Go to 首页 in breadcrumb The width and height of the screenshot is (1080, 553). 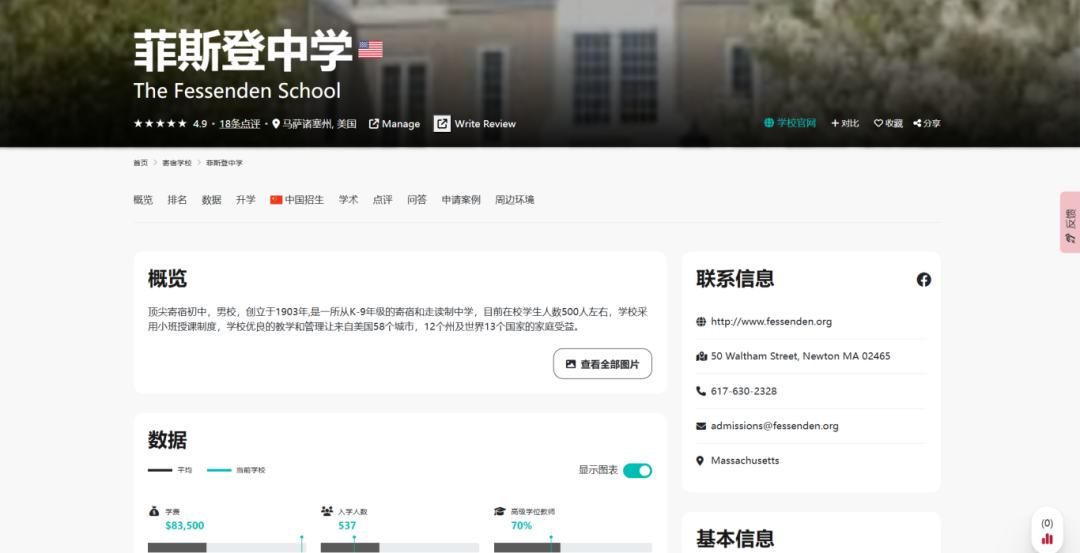point(141,163)
